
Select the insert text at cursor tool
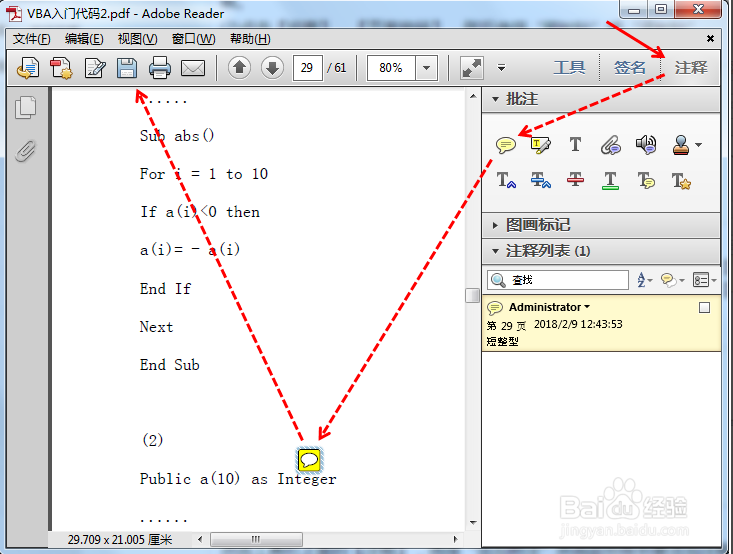pyautogui.click(x=506, y=180)
